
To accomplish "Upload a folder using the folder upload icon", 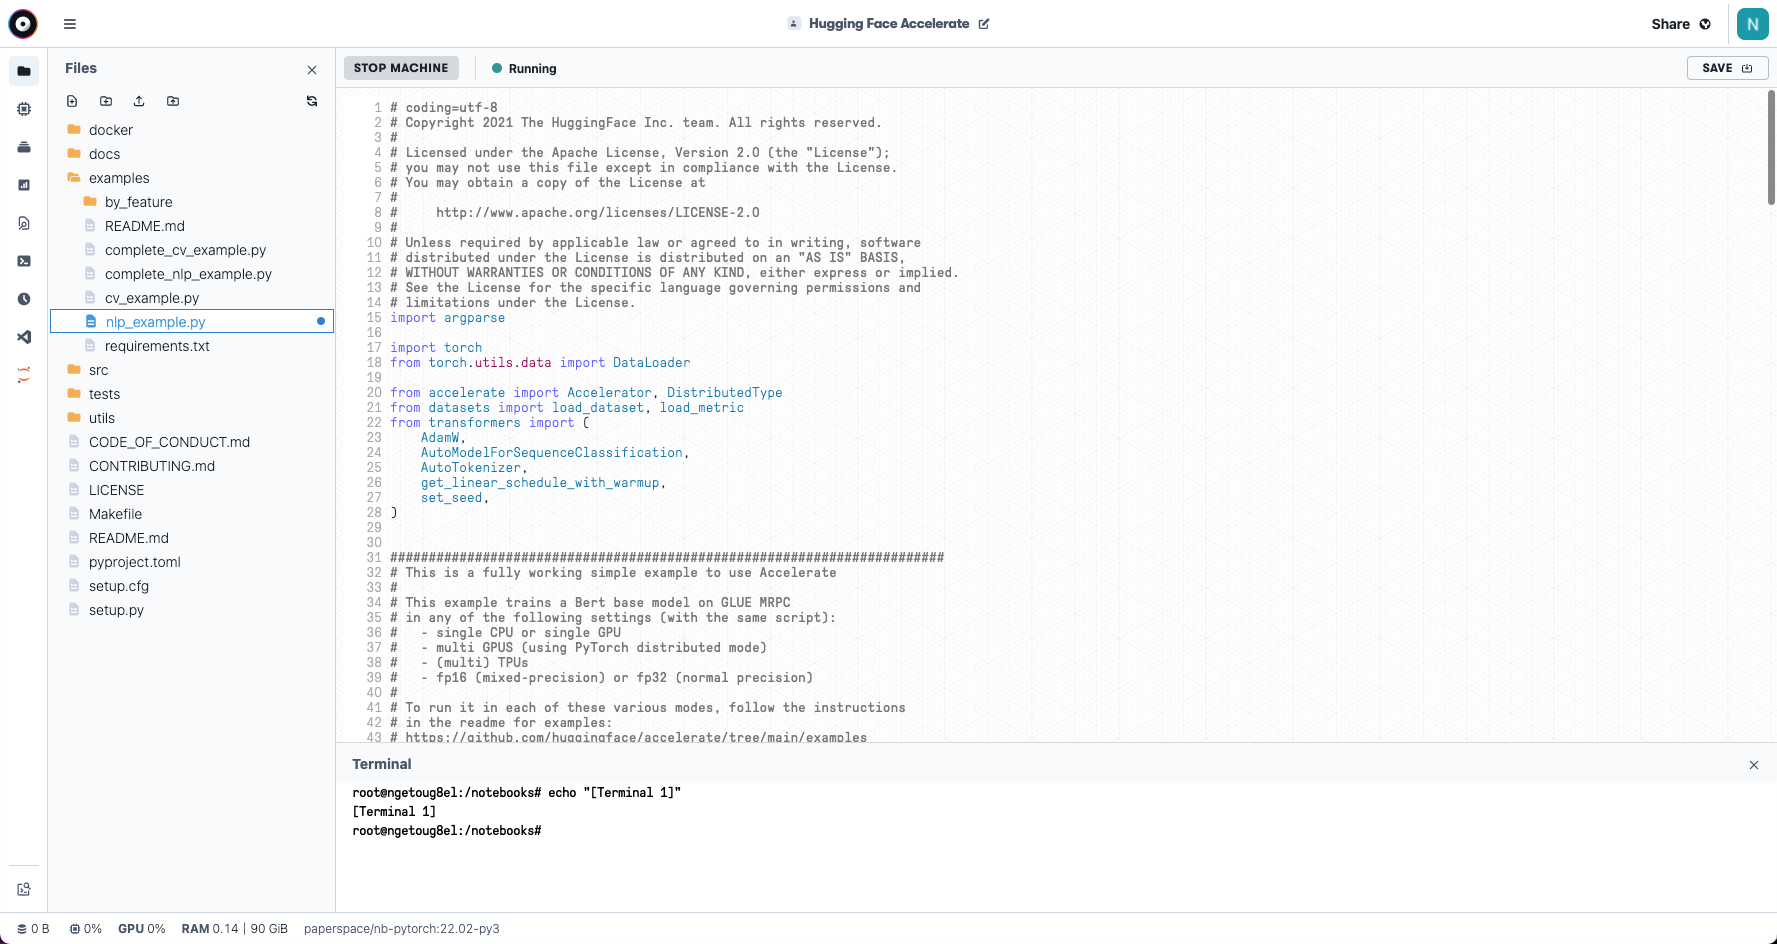I will (173, 101).
